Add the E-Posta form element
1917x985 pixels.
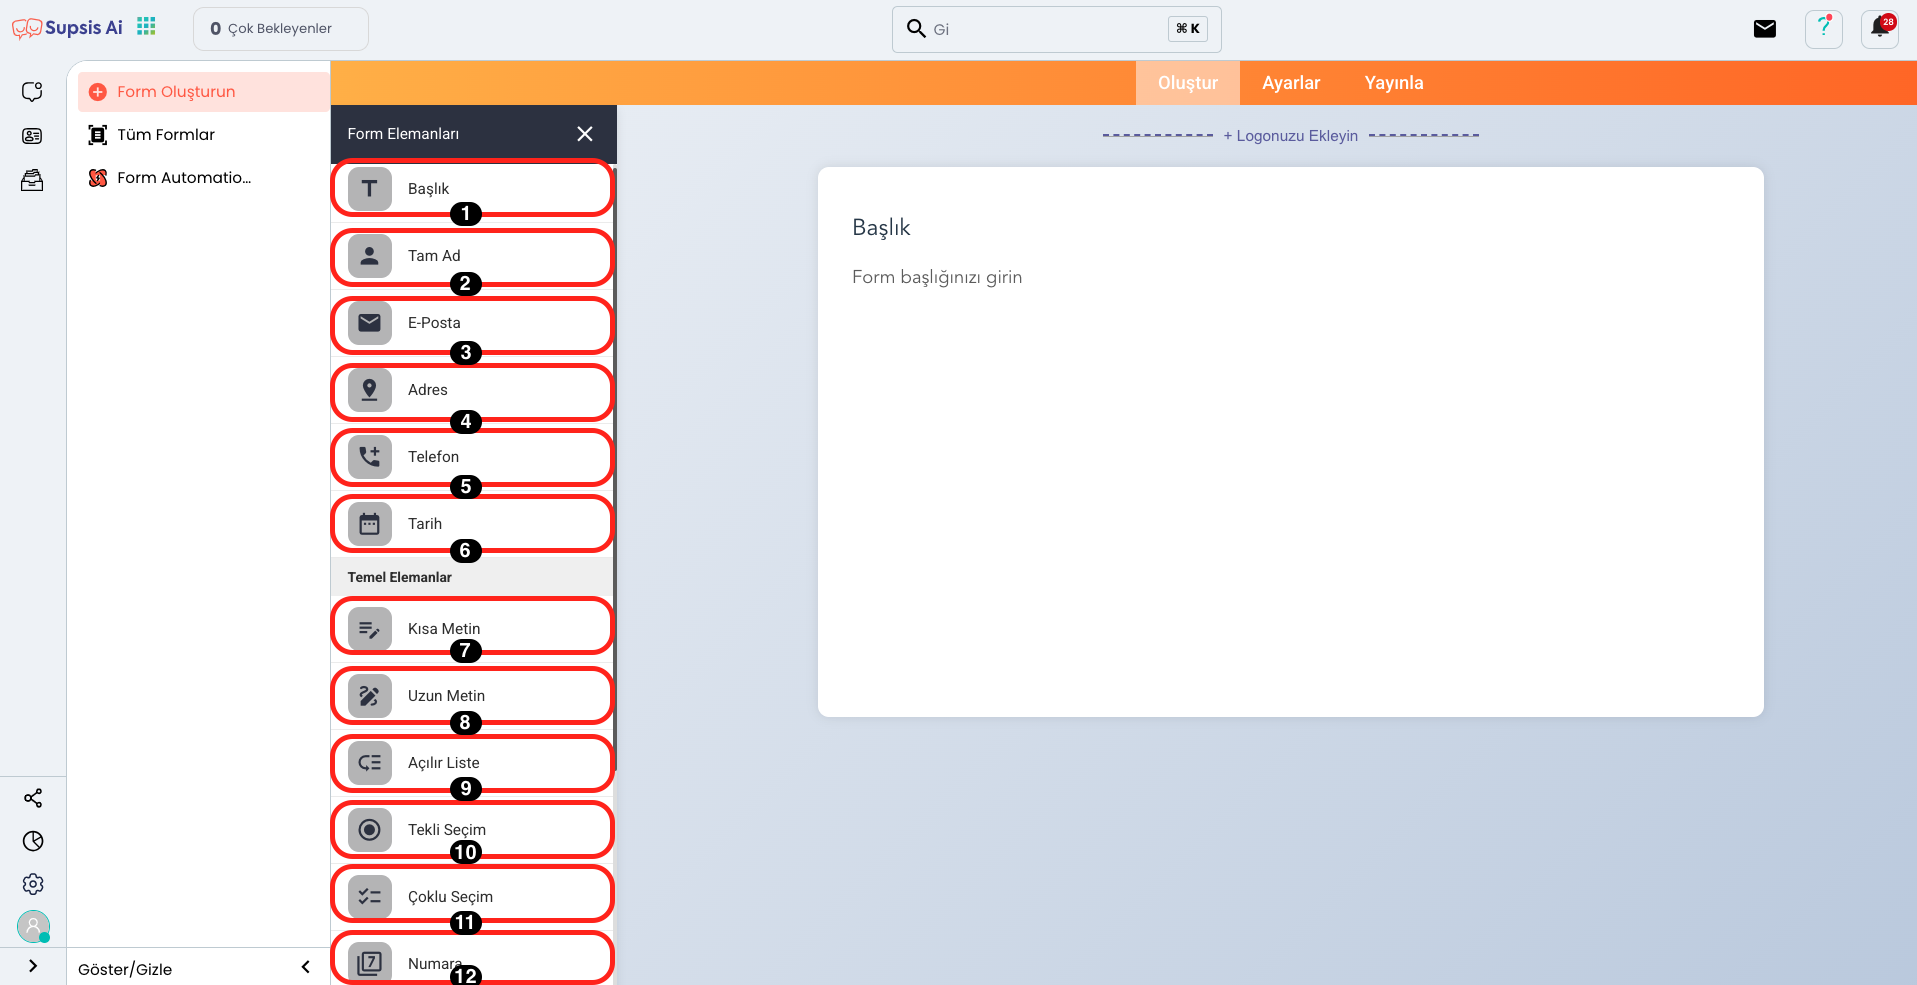tap(472, 323)
